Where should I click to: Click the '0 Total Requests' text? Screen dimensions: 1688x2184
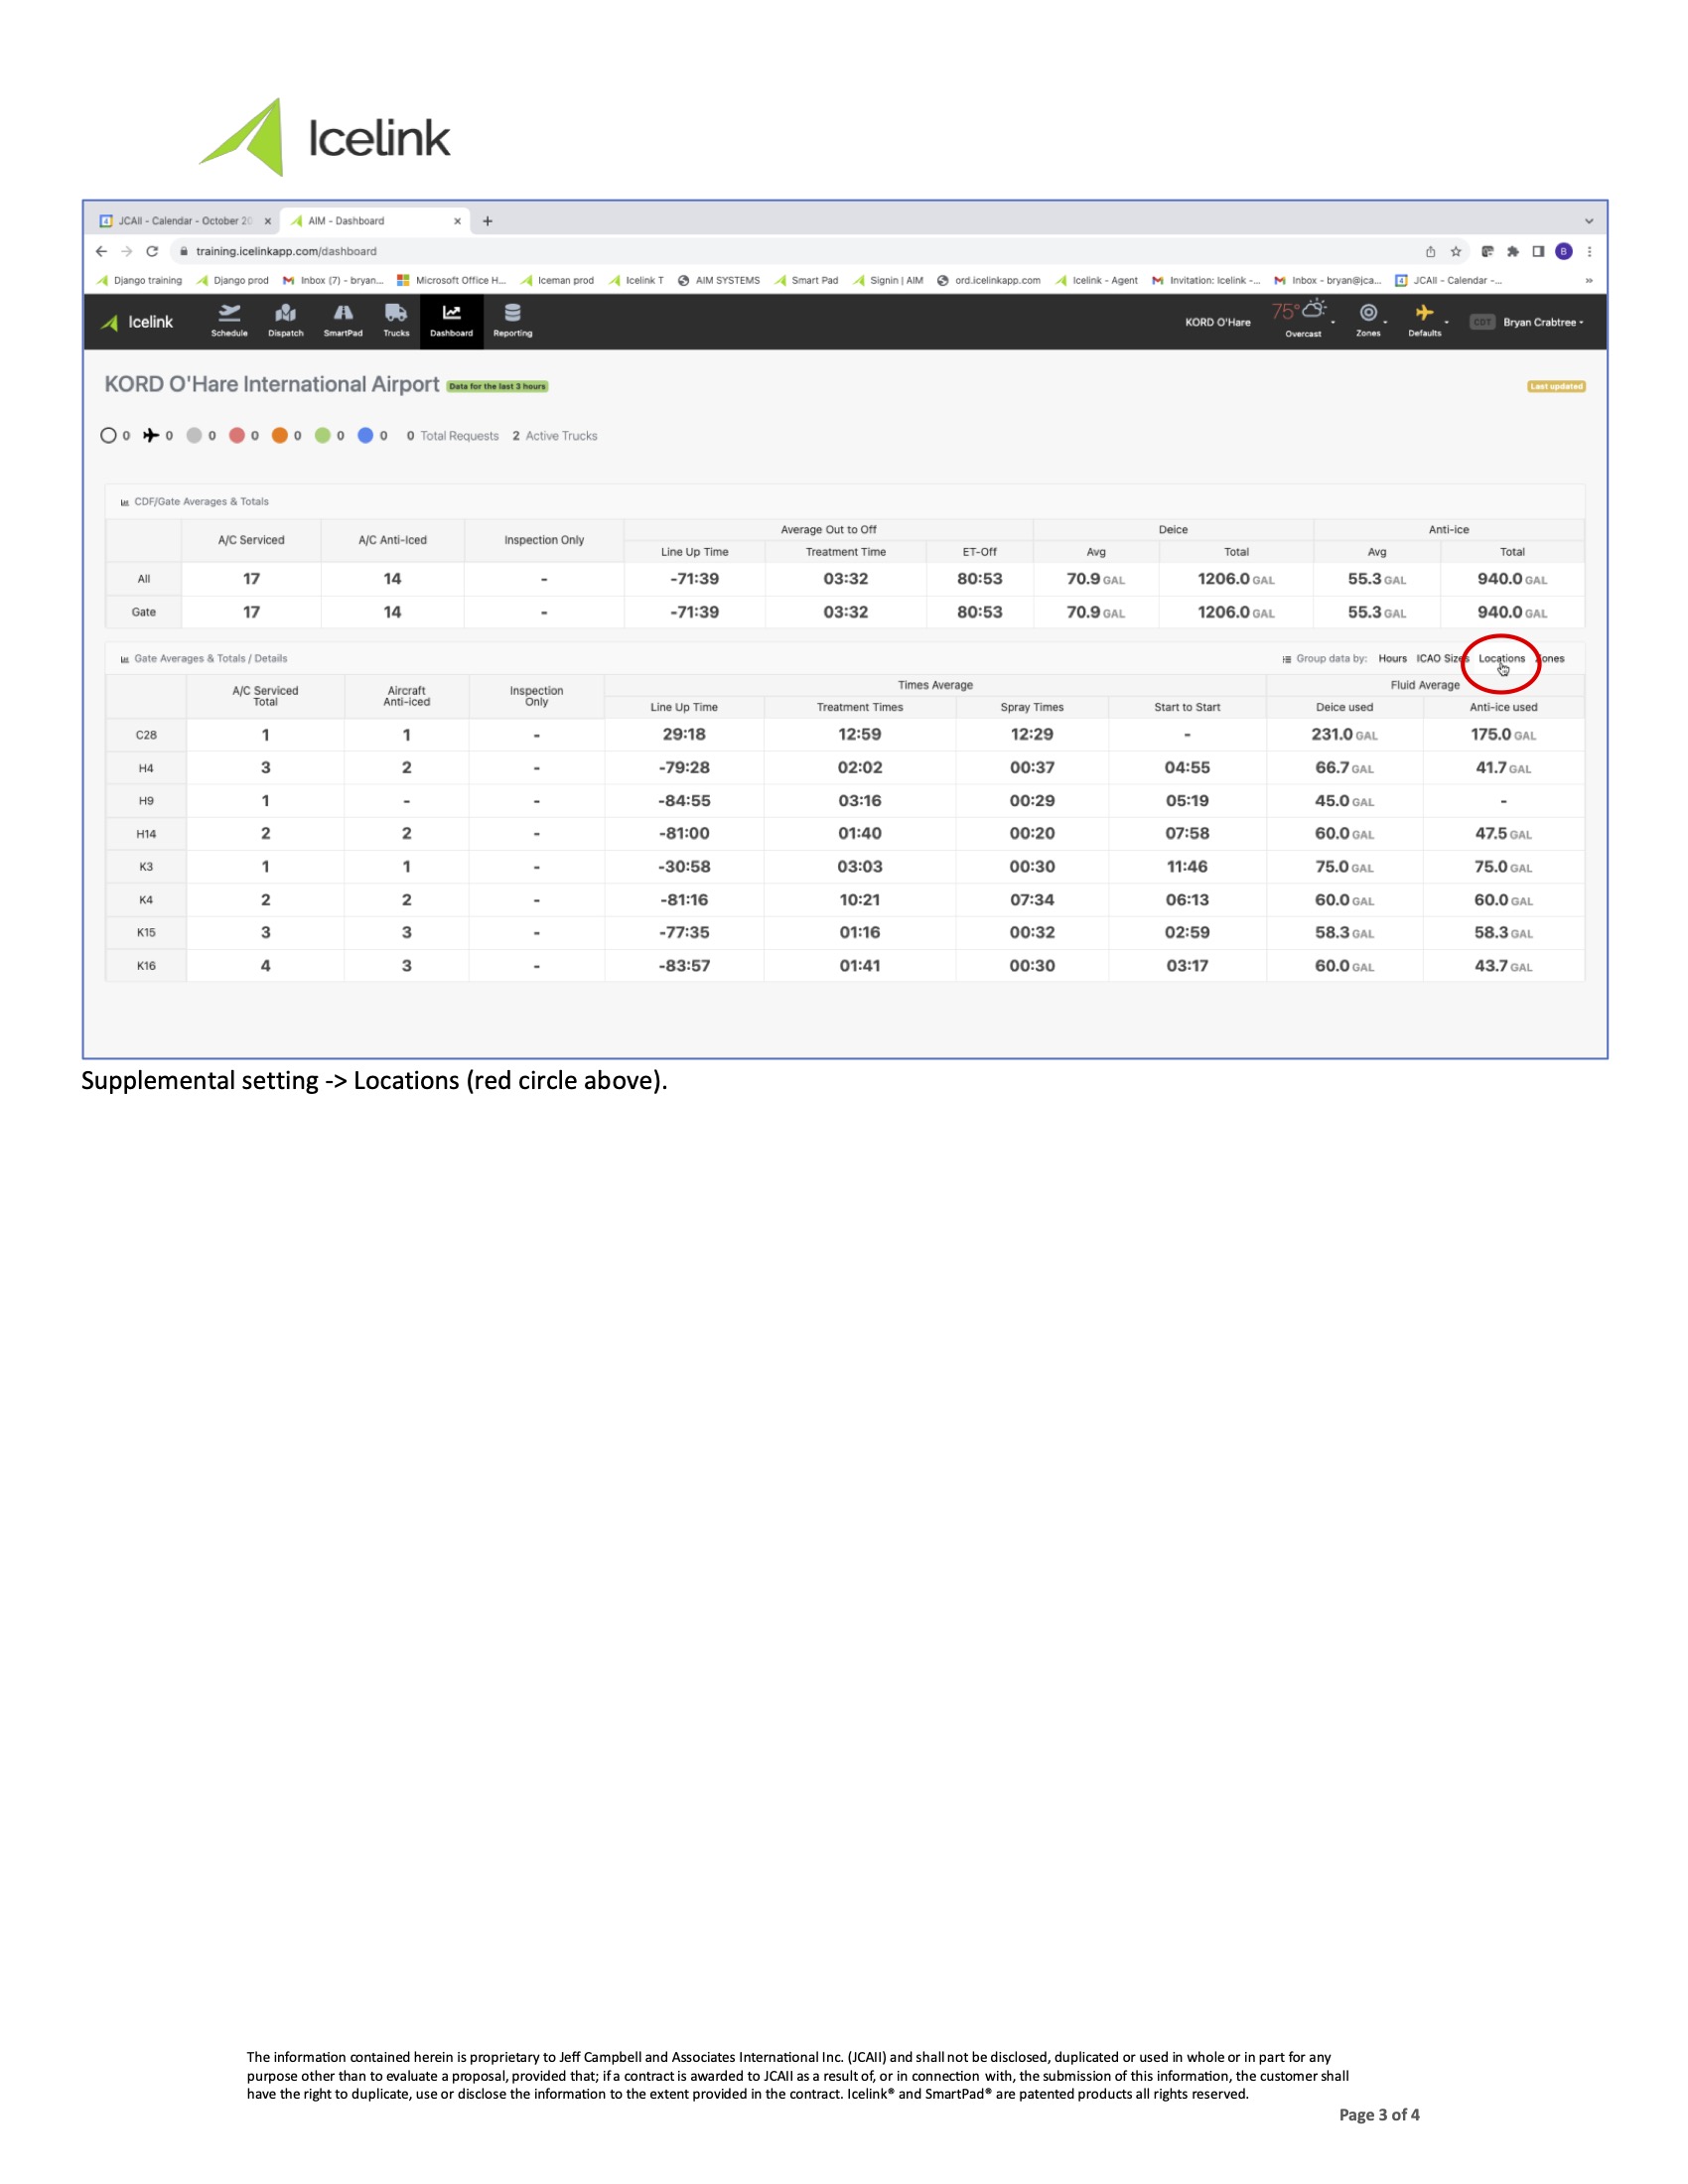(x=453, y=436)
